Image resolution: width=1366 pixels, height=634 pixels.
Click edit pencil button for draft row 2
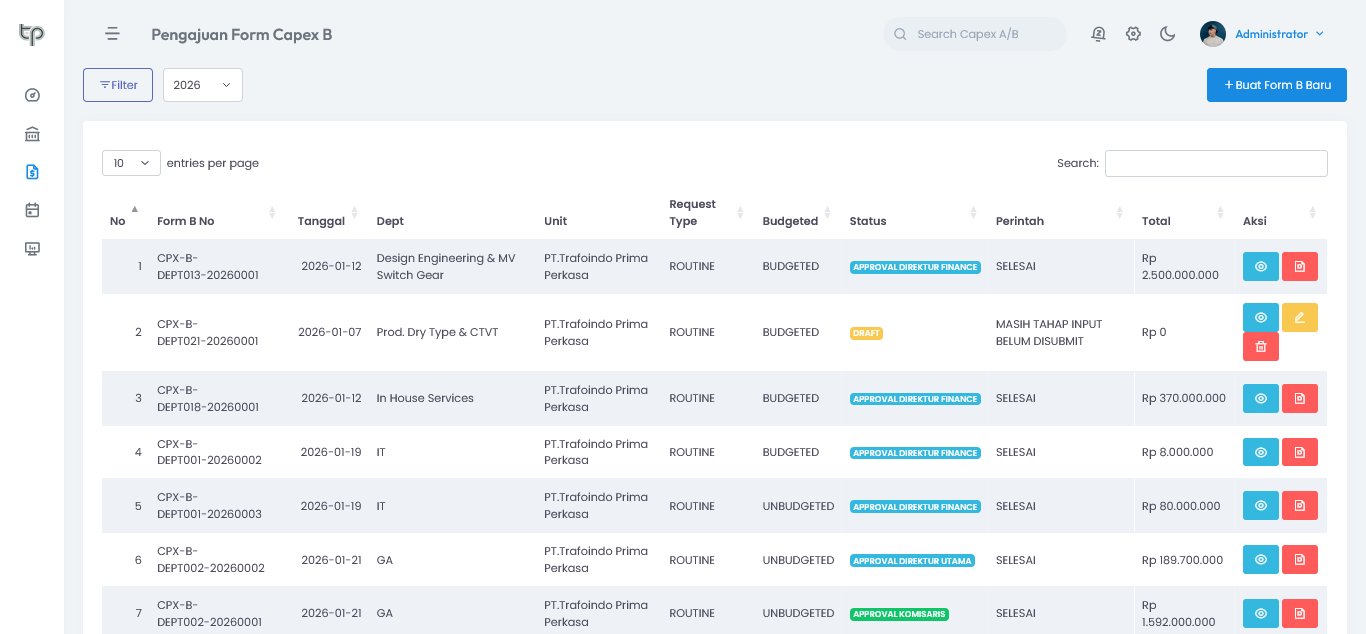point(1299,317)
